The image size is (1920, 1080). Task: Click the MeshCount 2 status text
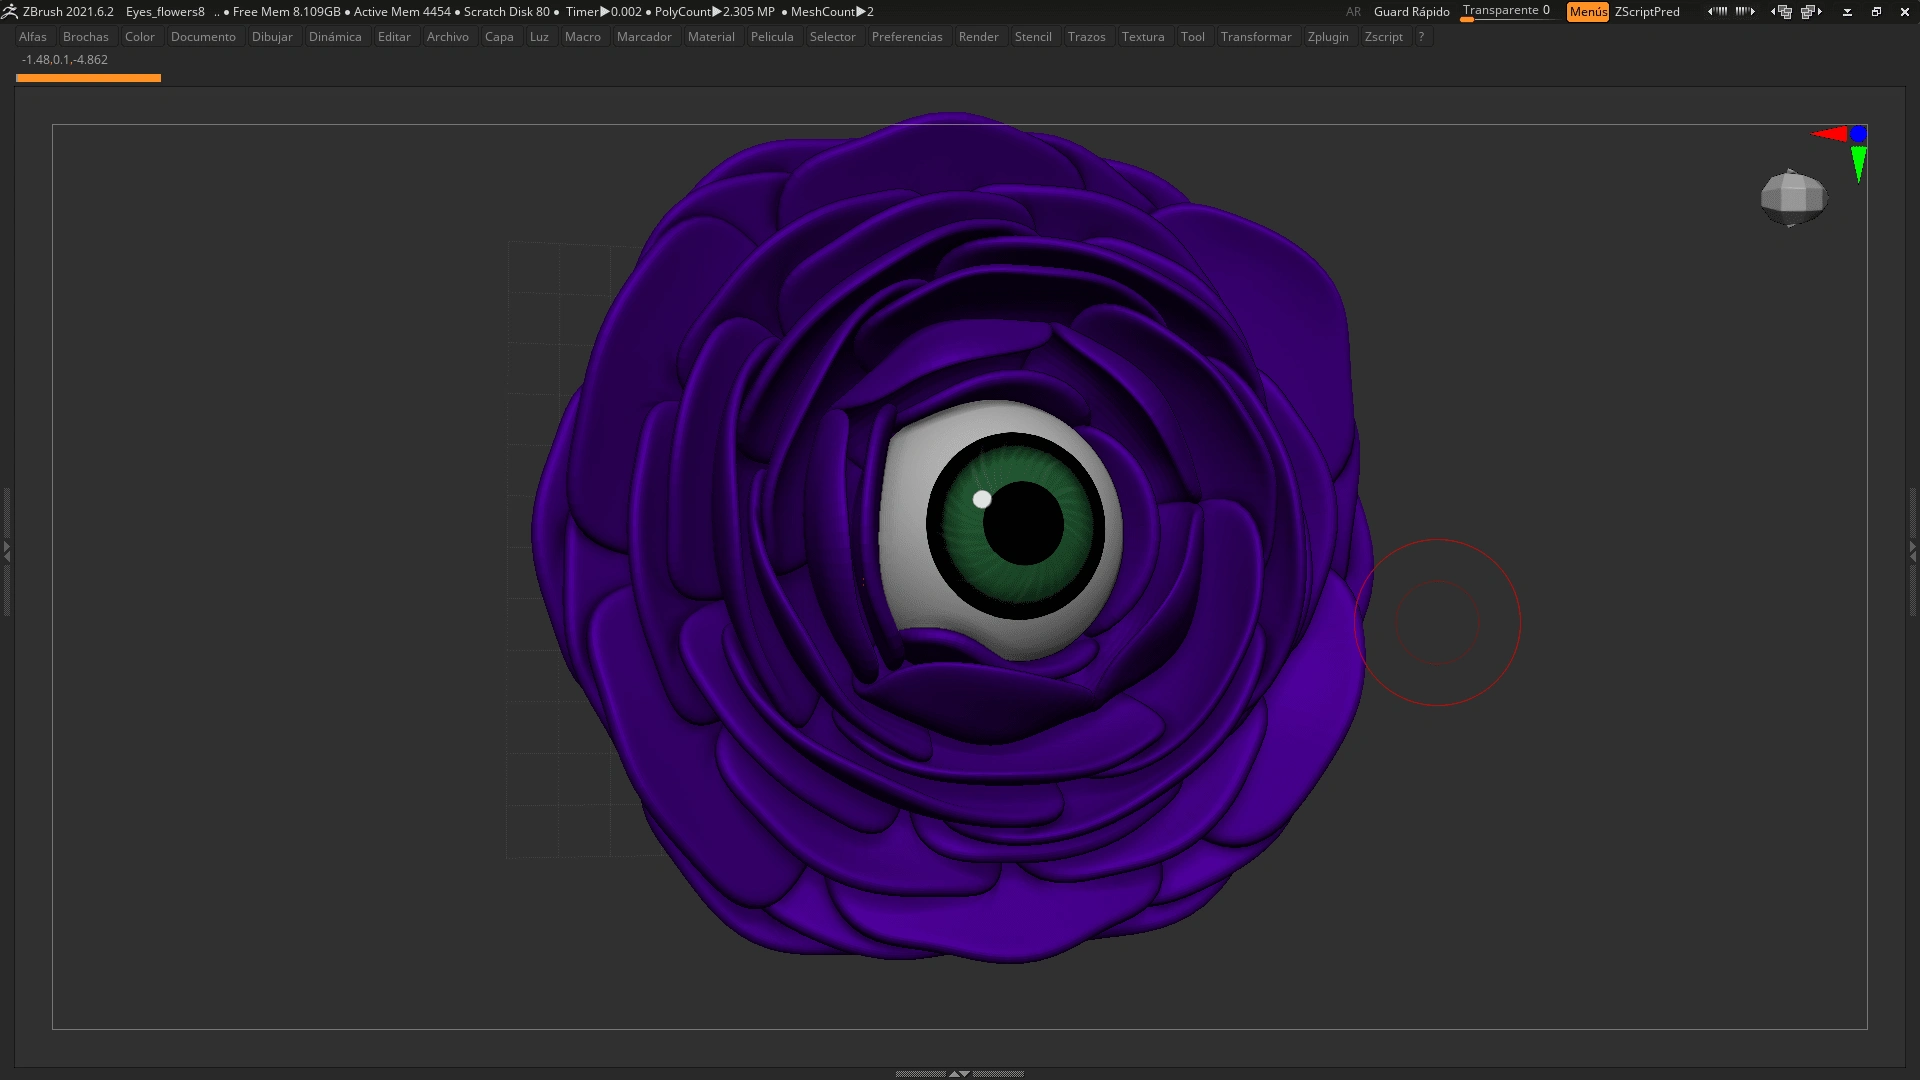tap(832, 12)
